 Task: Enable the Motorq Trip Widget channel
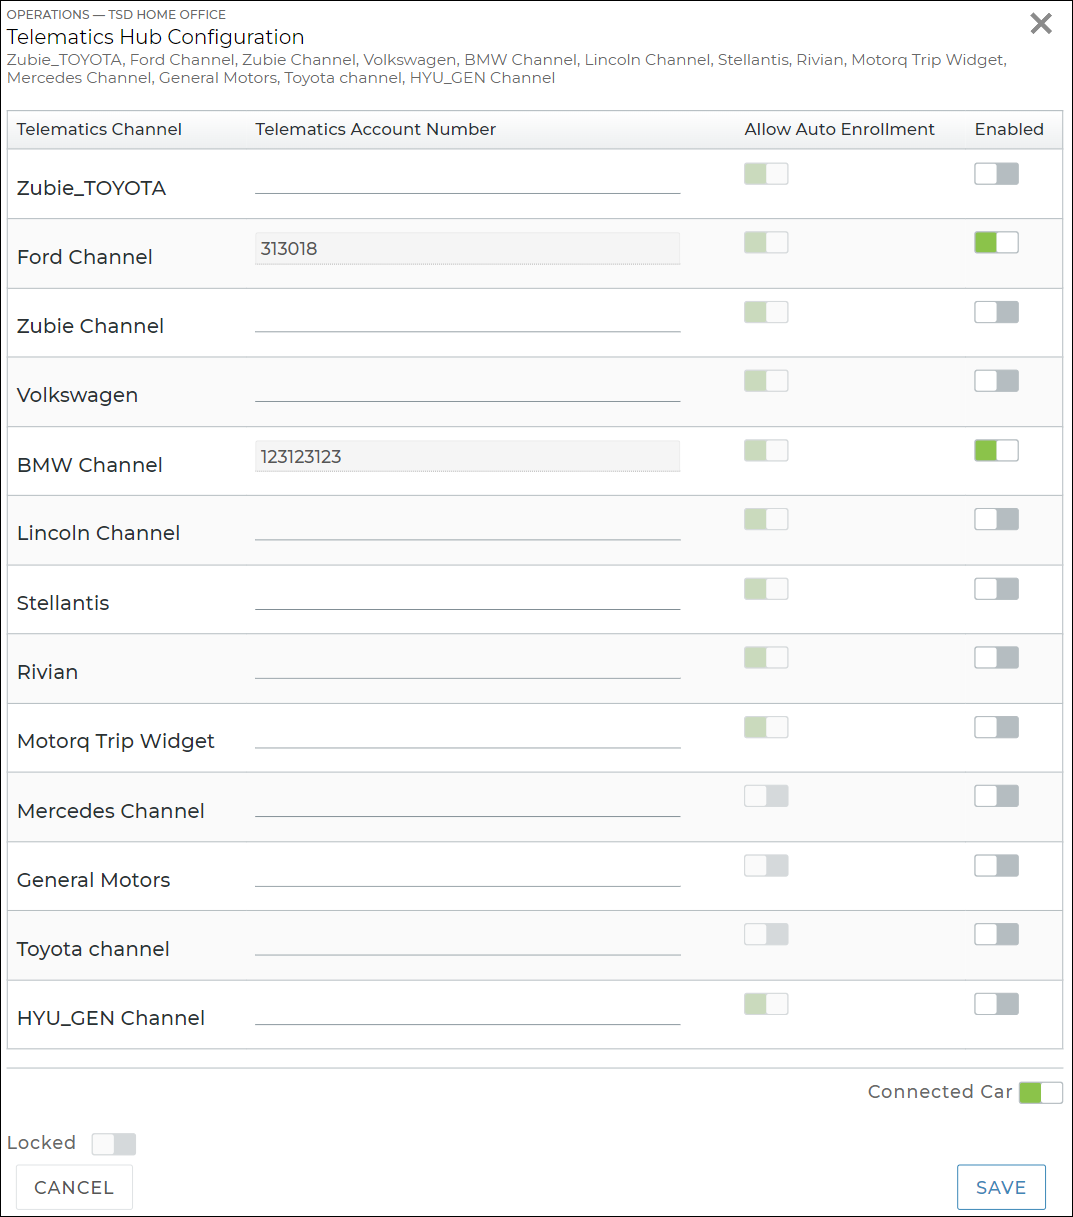tap(996, 727)
